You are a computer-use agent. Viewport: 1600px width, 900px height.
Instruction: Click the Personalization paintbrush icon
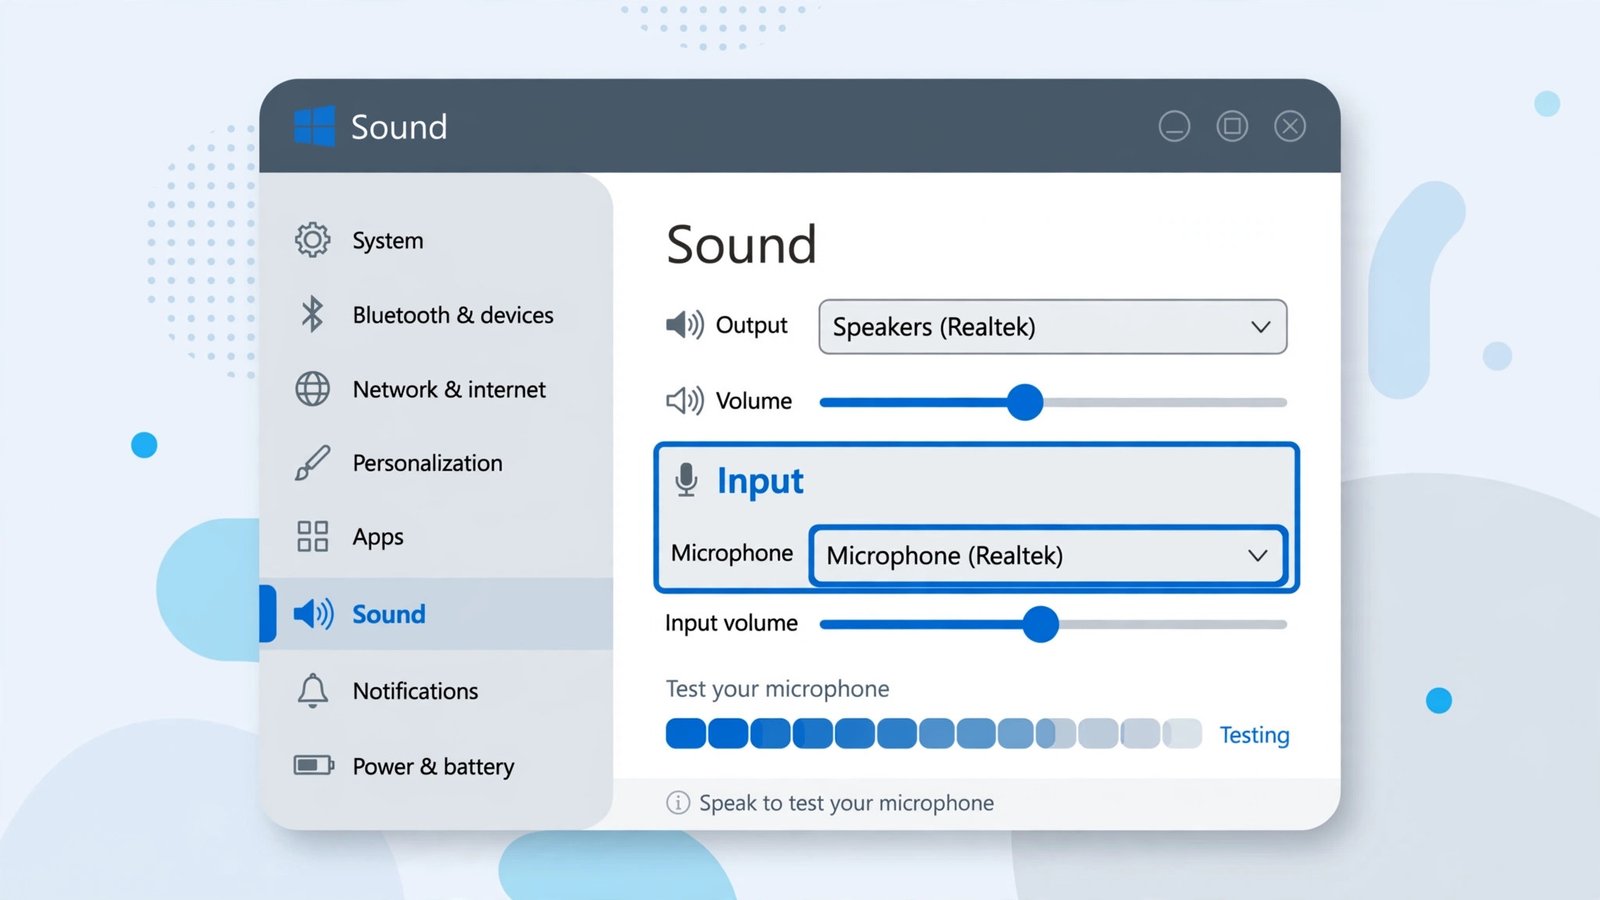312,463
